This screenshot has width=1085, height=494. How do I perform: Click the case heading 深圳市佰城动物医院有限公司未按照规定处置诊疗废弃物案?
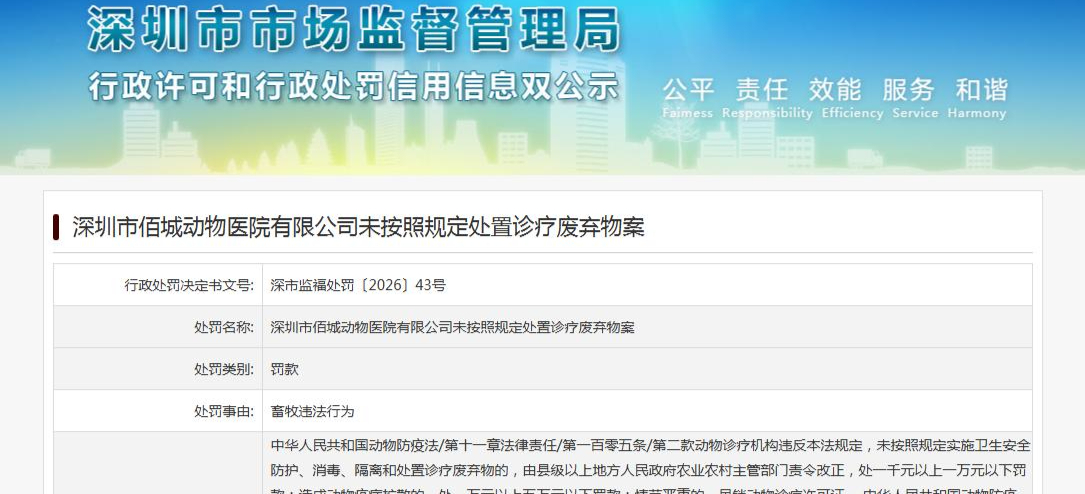[358, 227]
